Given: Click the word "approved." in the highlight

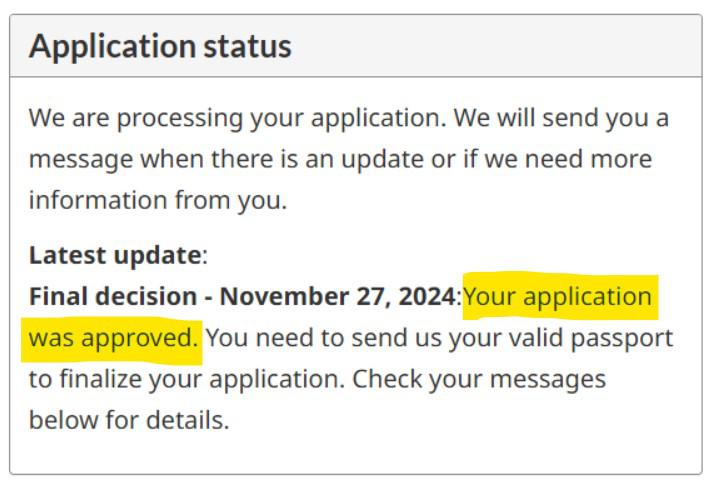Looking at the screenshot, I should [141, 338].
